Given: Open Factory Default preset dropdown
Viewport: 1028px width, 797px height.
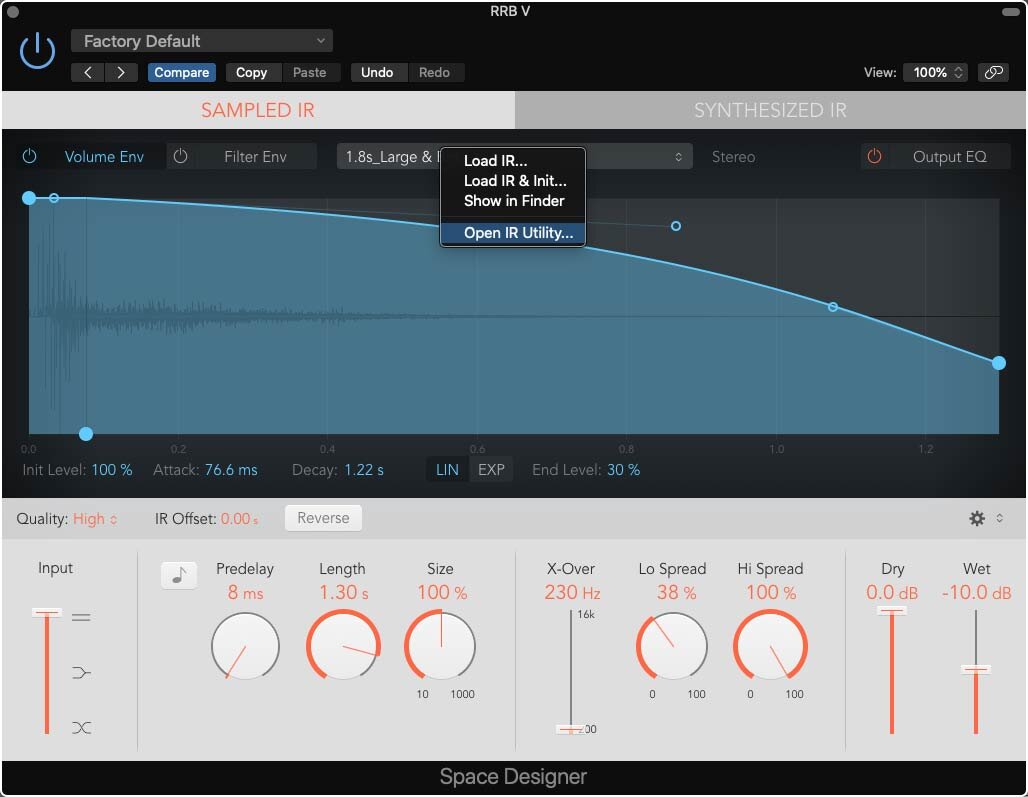Looking at the screenshot, I should 202,41.
